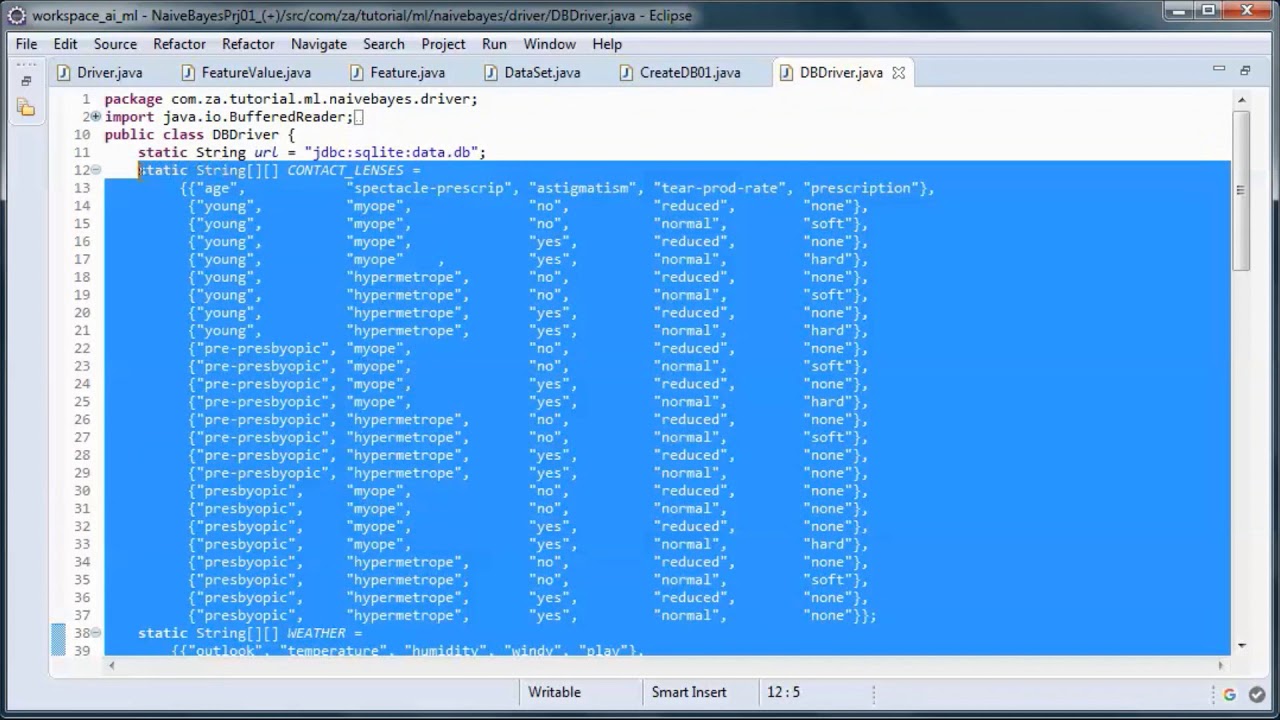Click the "prescription" header string on line 13
This screenshot has width=1280, height=720.
[861, 188]
